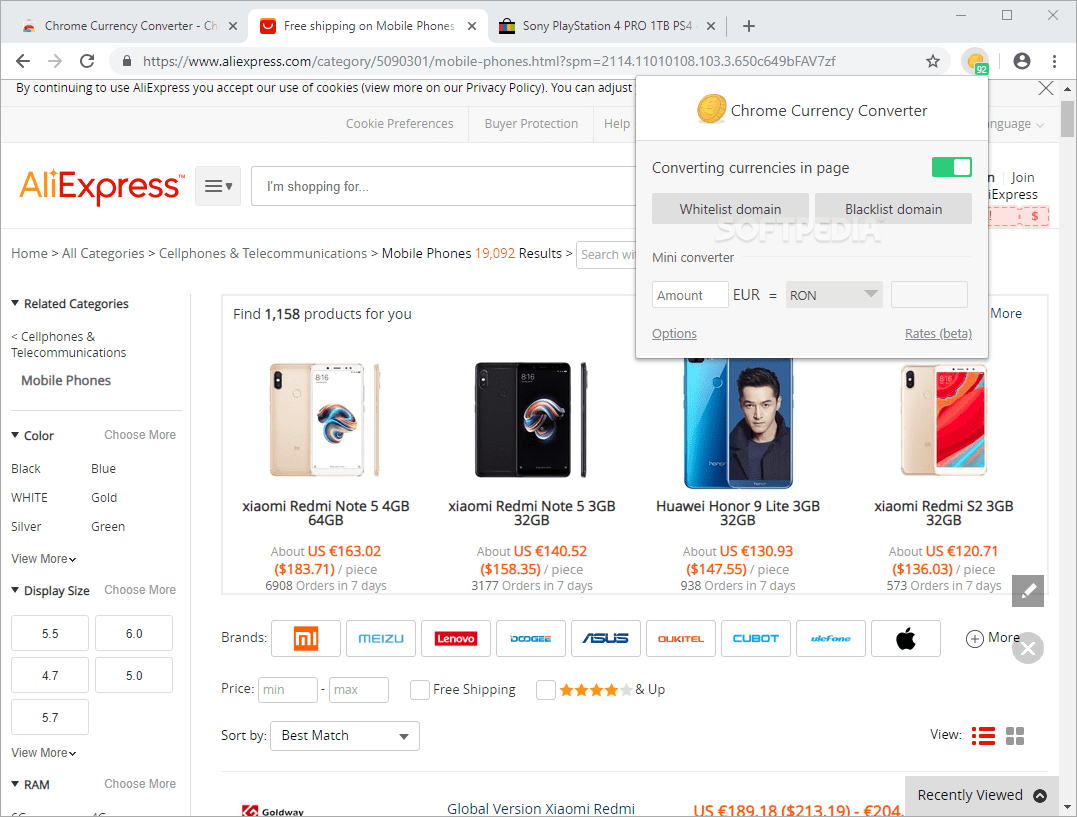Open the Sort by Best Match dropdown

tap(345, 736)
